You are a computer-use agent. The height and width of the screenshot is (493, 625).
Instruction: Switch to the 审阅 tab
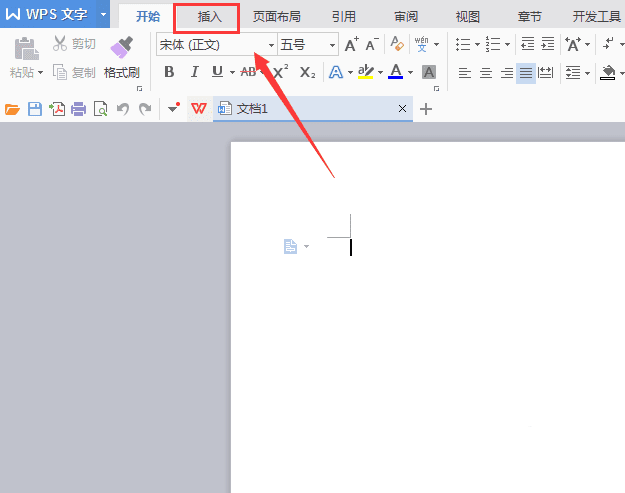(406, 17)
